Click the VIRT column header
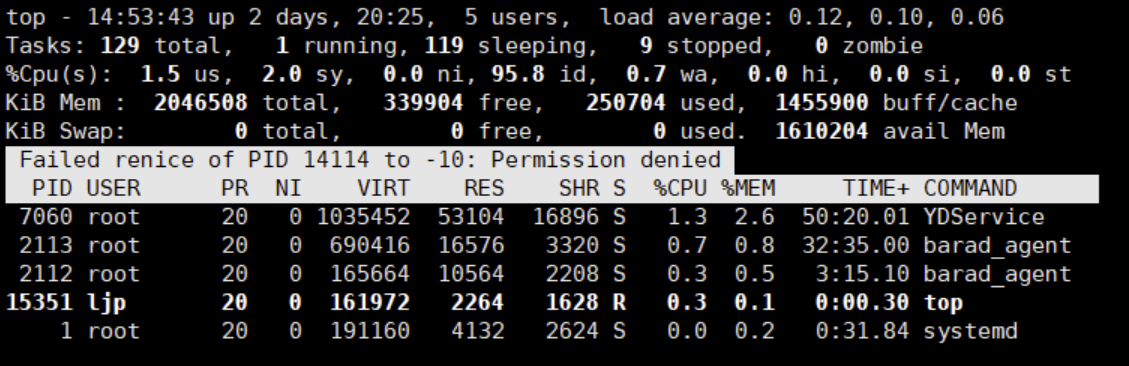1129x366 pixels. coord(383,189)
